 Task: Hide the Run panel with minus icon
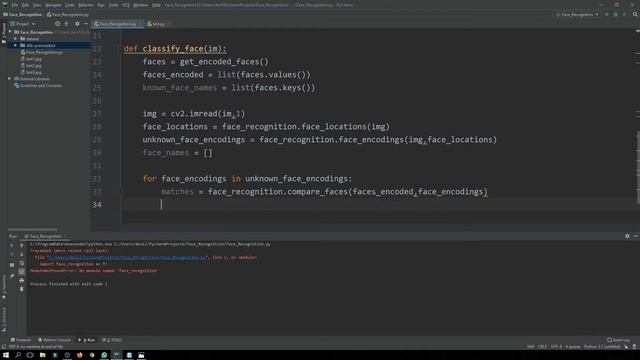636,236
